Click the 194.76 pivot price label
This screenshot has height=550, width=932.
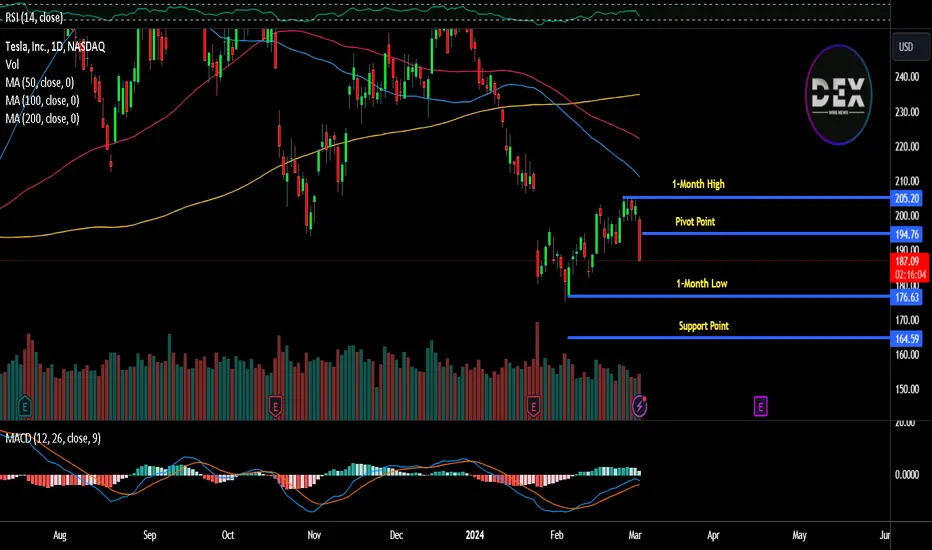(906, 234)
